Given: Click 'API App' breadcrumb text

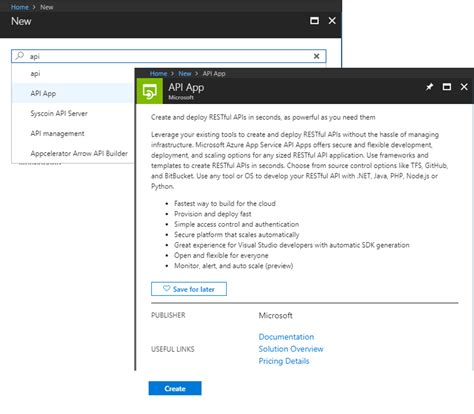Looking at the screenshot, I should coord(214,74).
